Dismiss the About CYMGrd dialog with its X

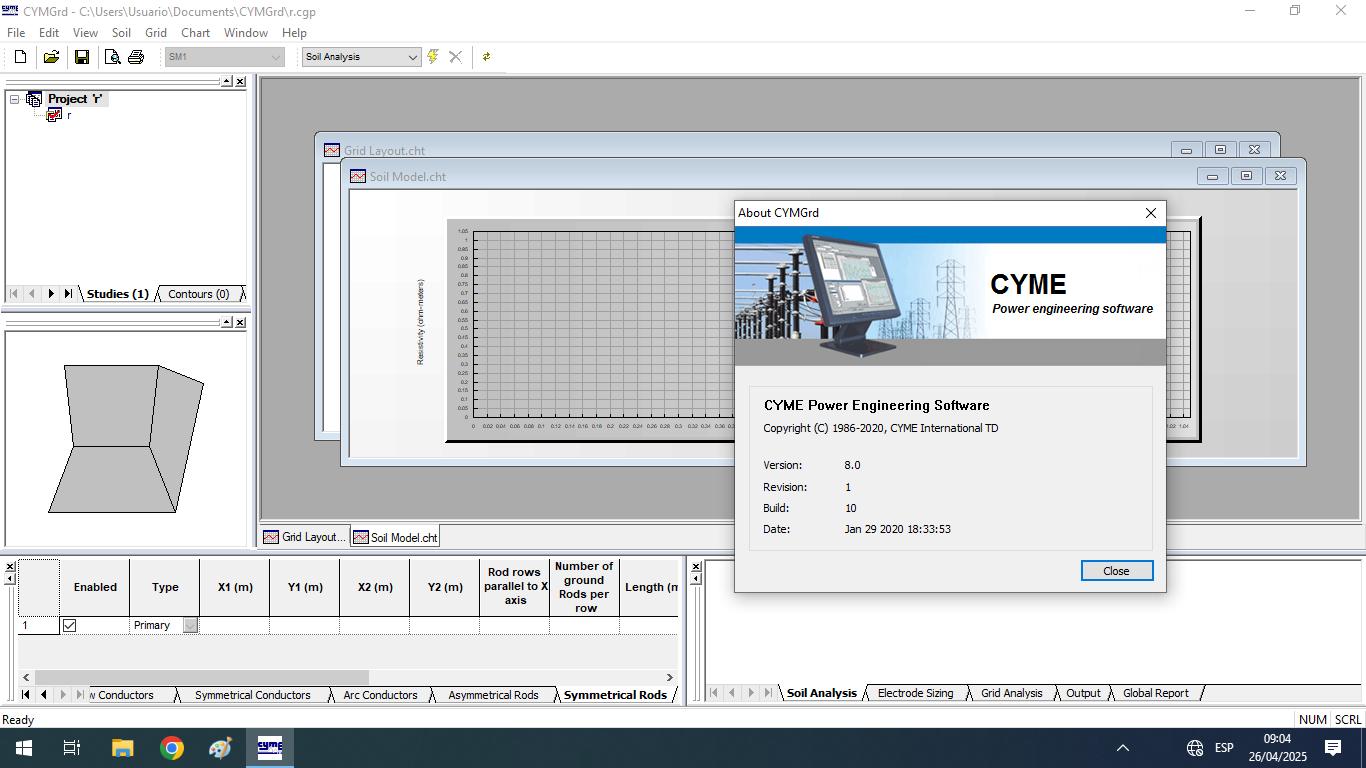coord(1150,213)
